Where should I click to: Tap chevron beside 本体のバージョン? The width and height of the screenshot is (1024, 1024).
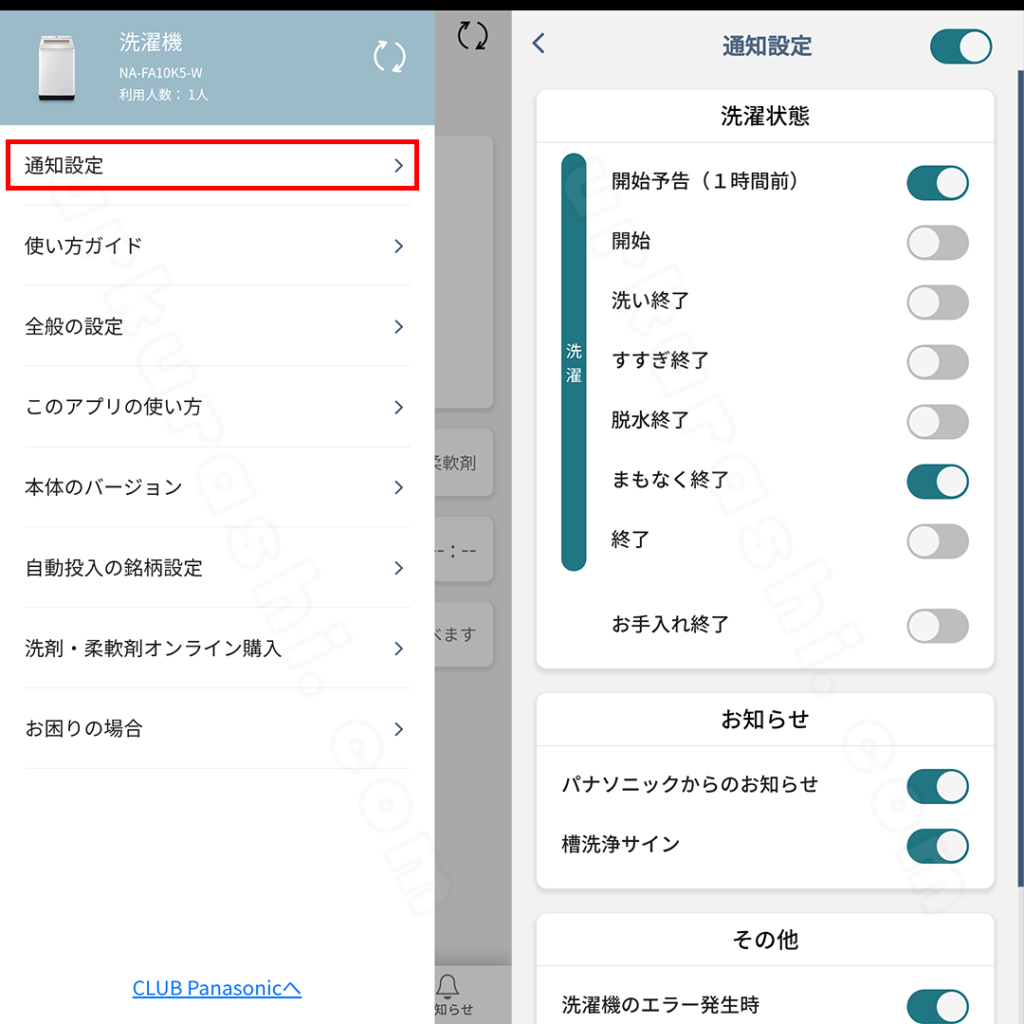click(x=399, y=487)
